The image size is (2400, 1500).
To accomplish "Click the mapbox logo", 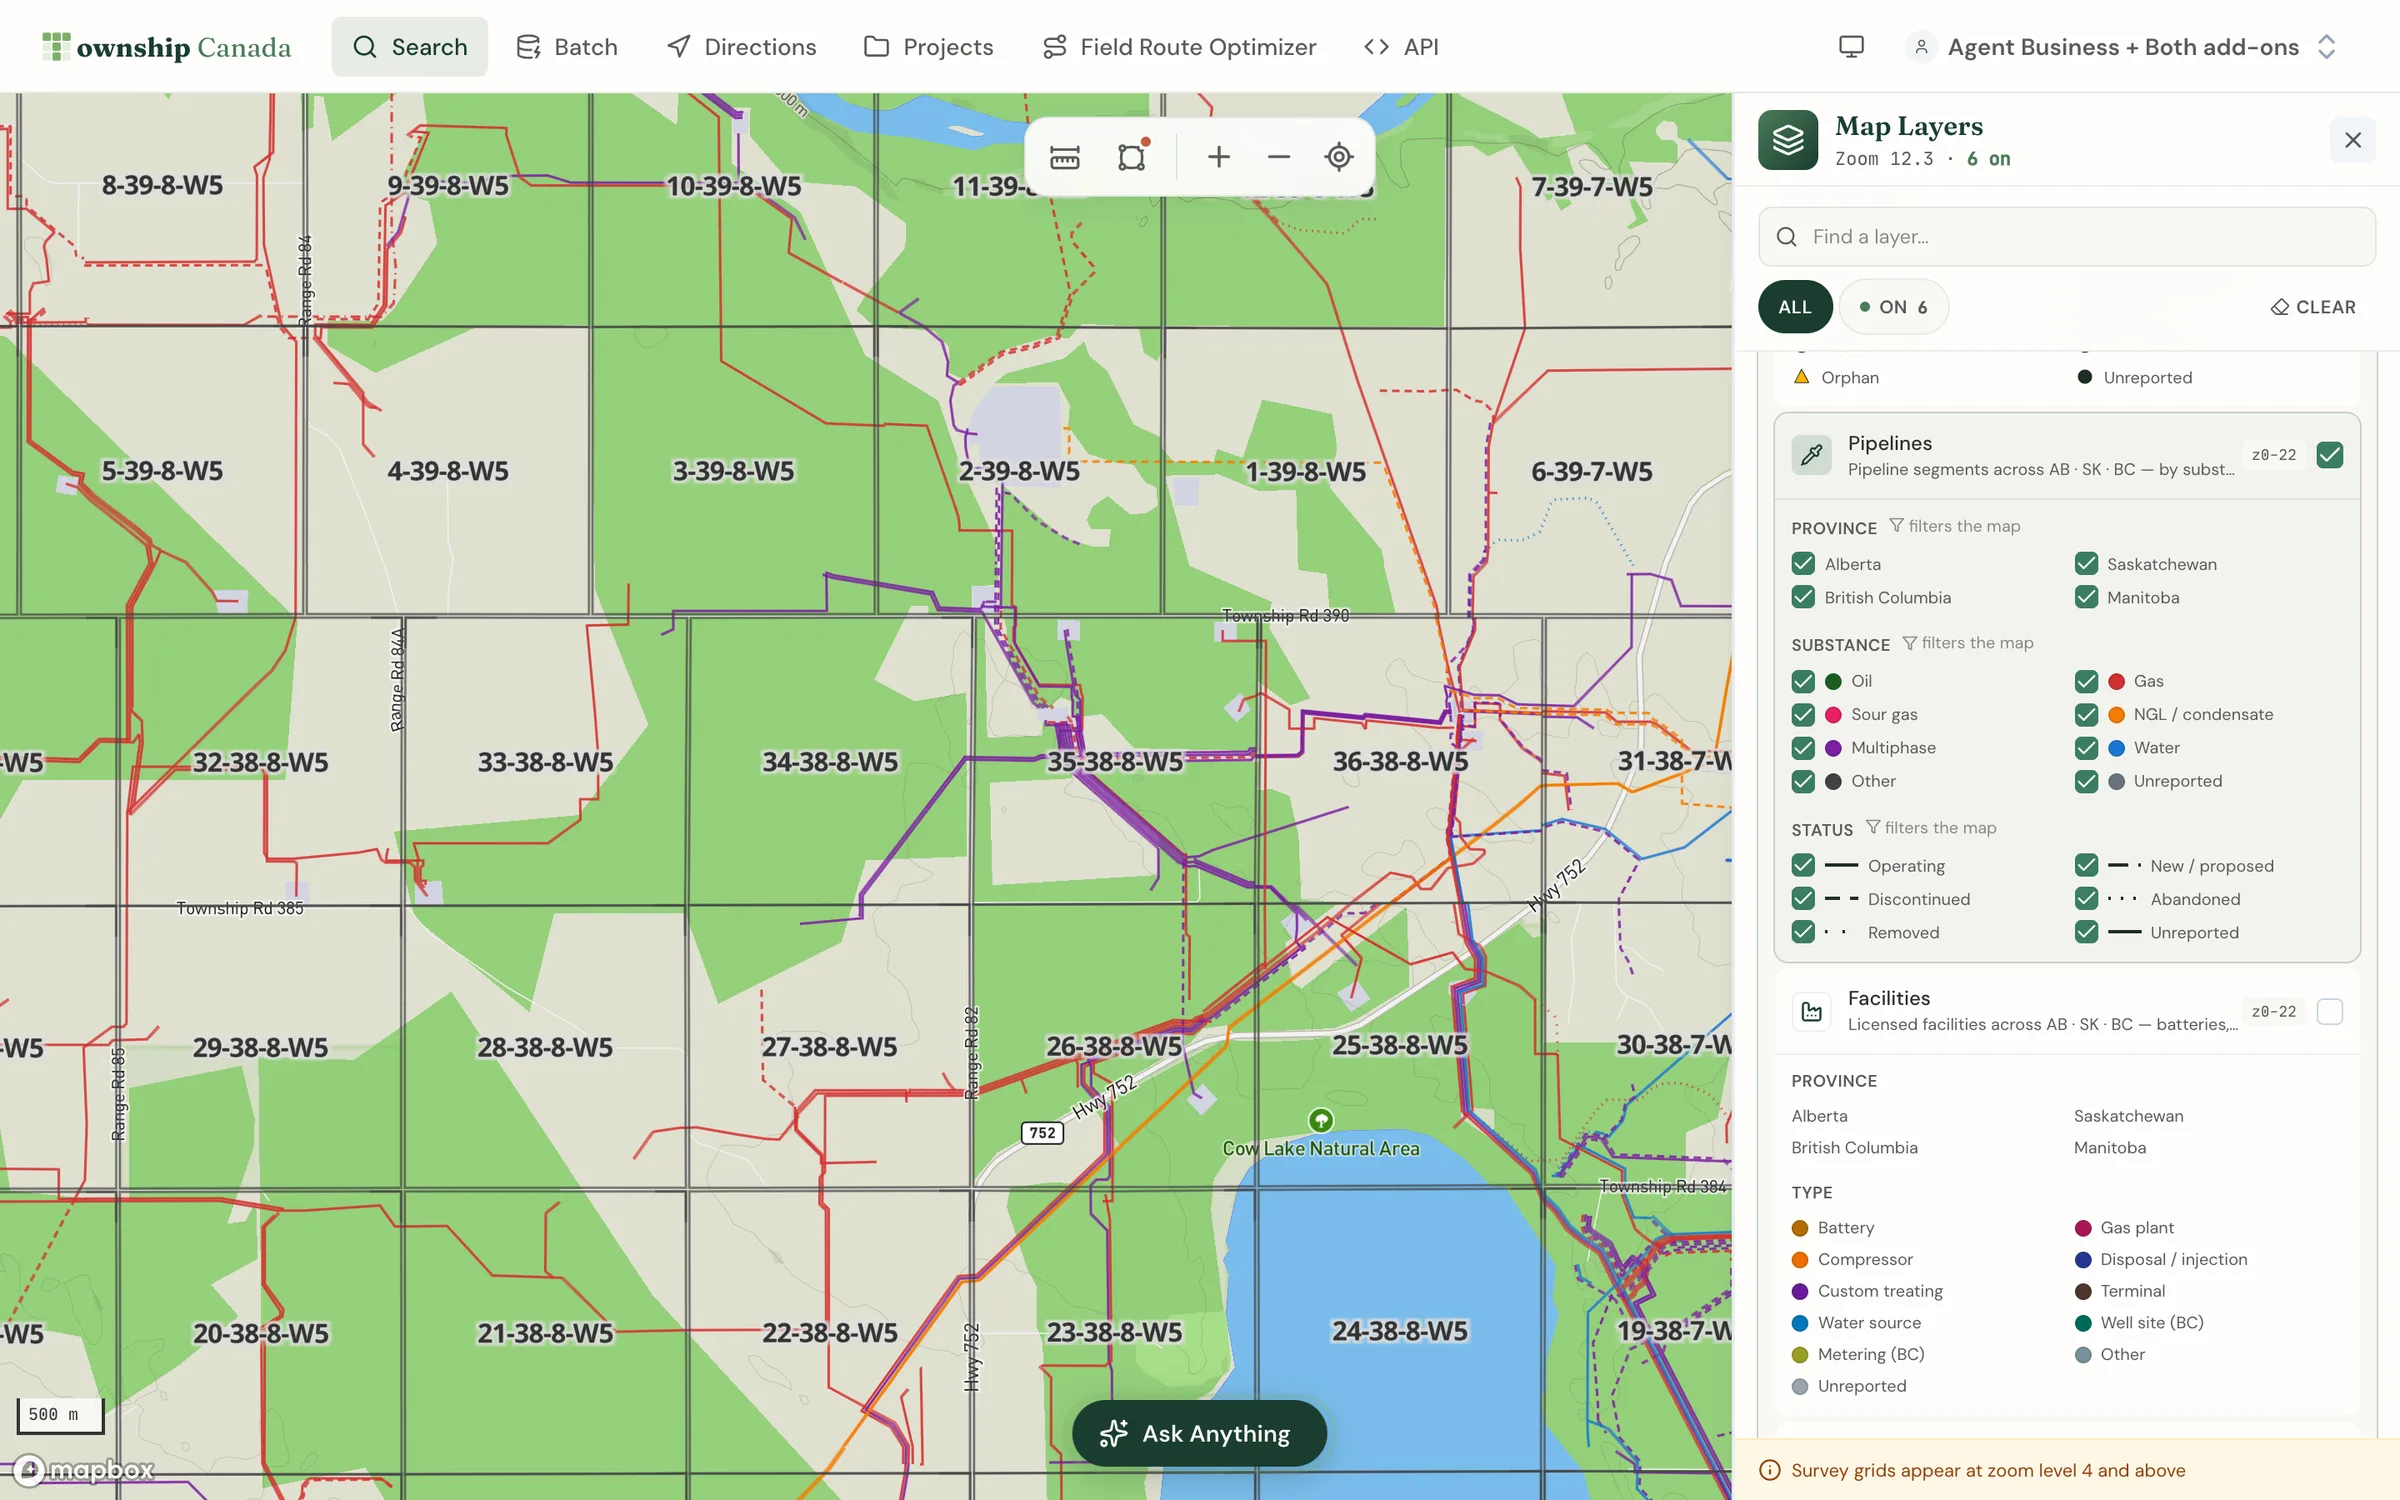I will [x=84, y=1469].
